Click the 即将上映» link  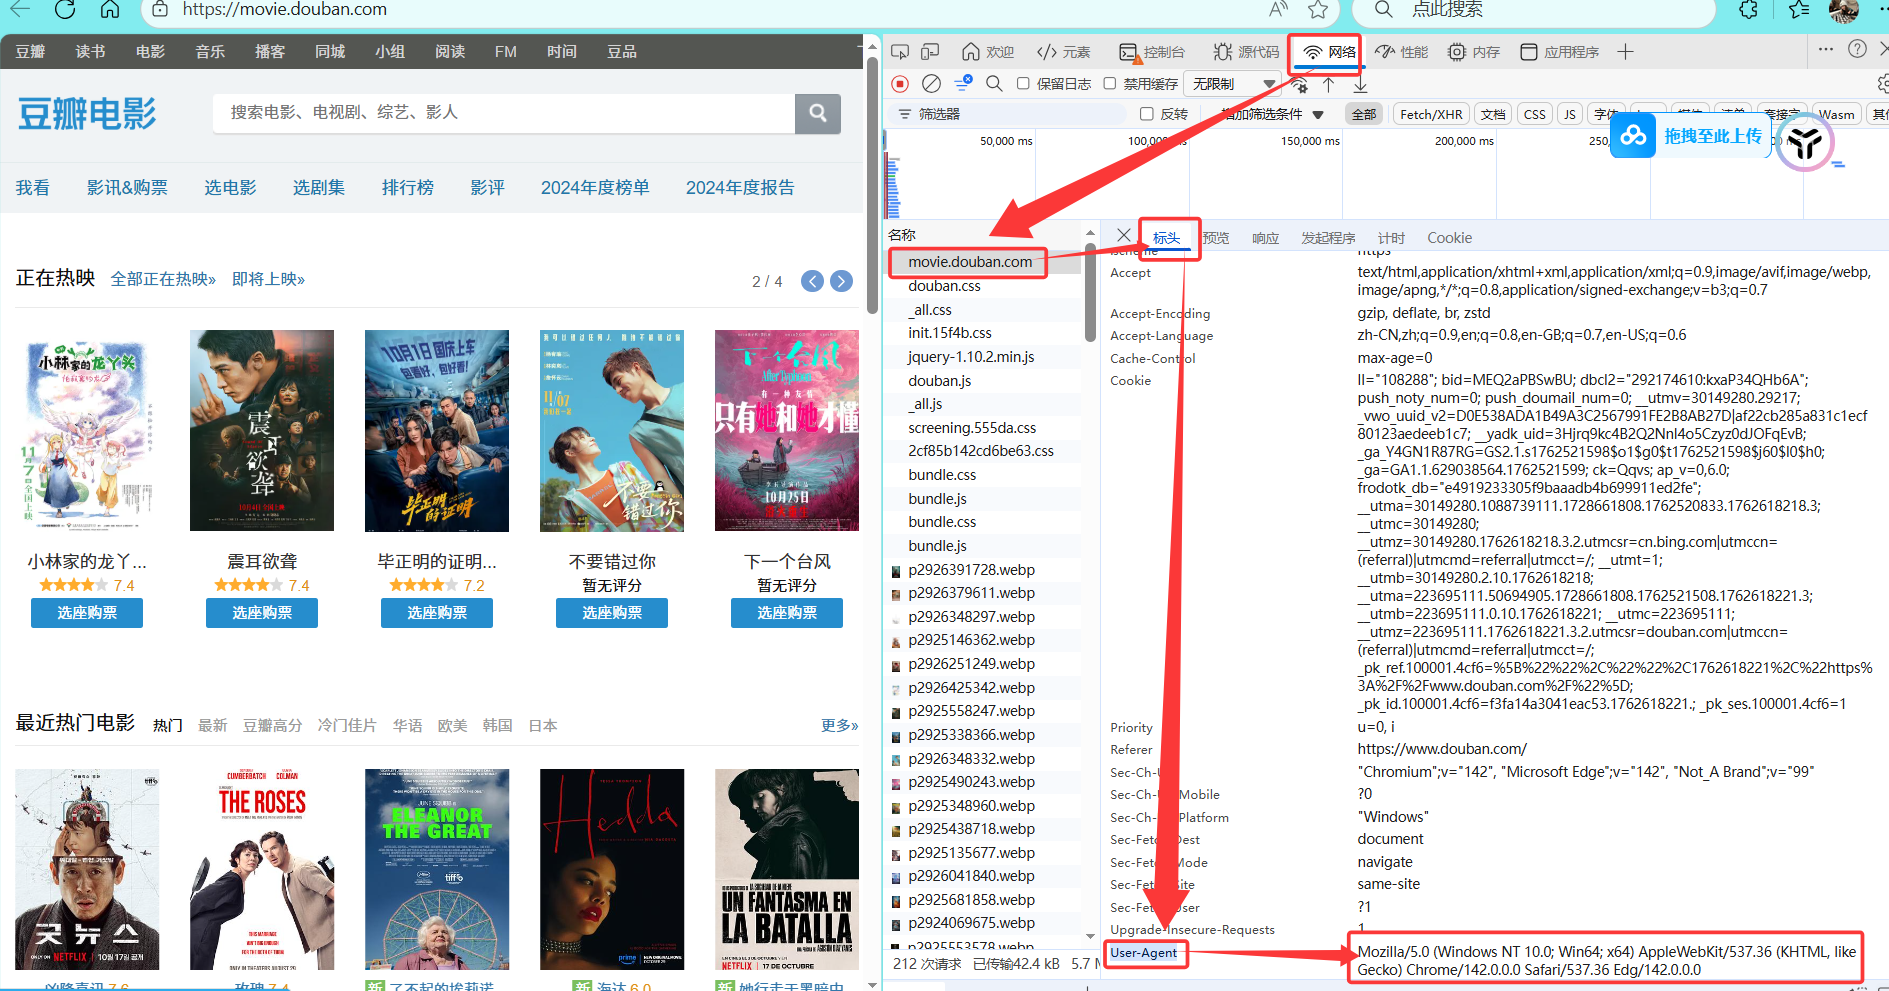point(268,280)
